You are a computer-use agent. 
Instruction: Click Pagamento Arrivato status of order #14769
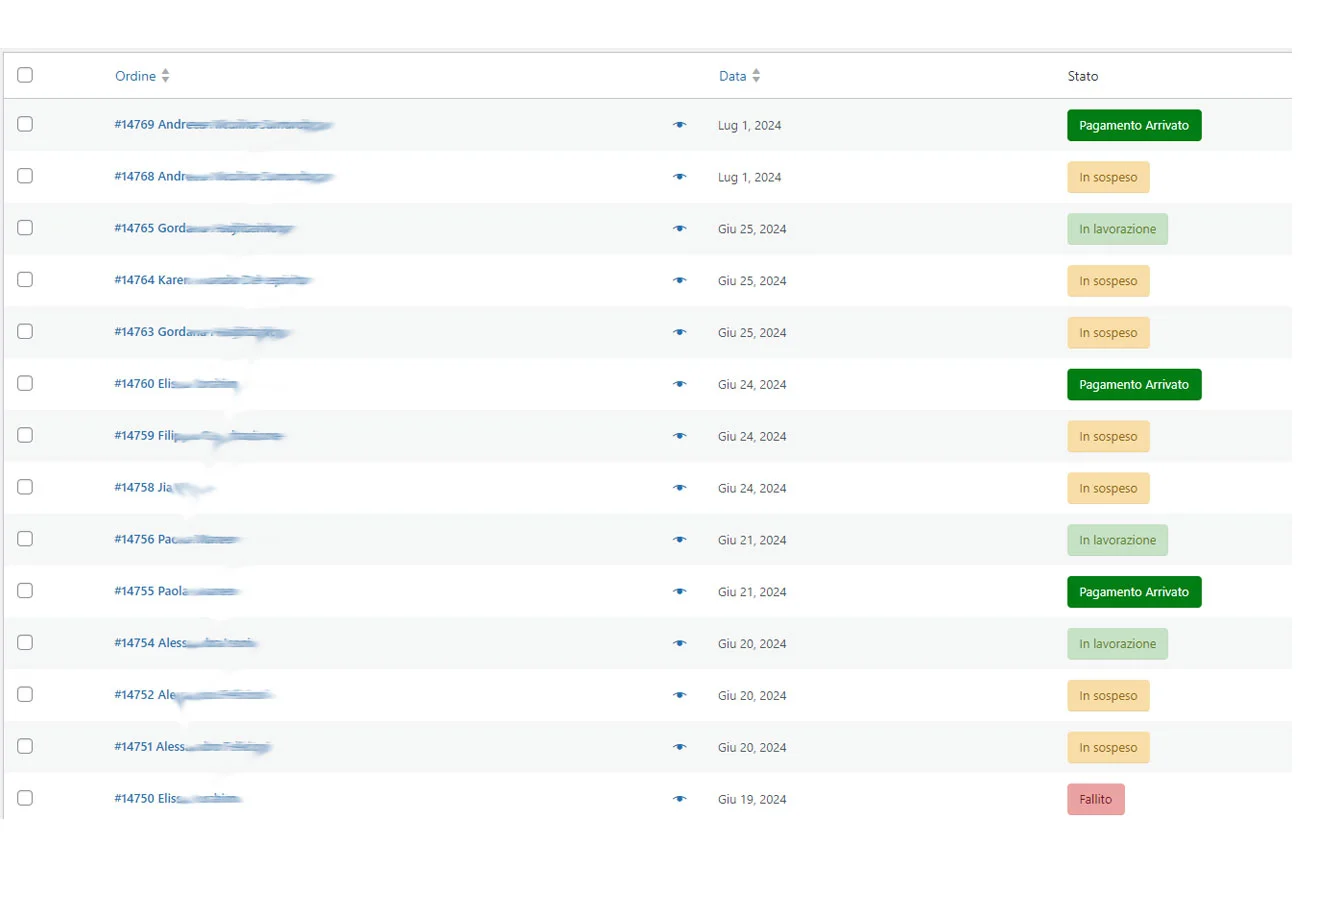pos(1134,125)
